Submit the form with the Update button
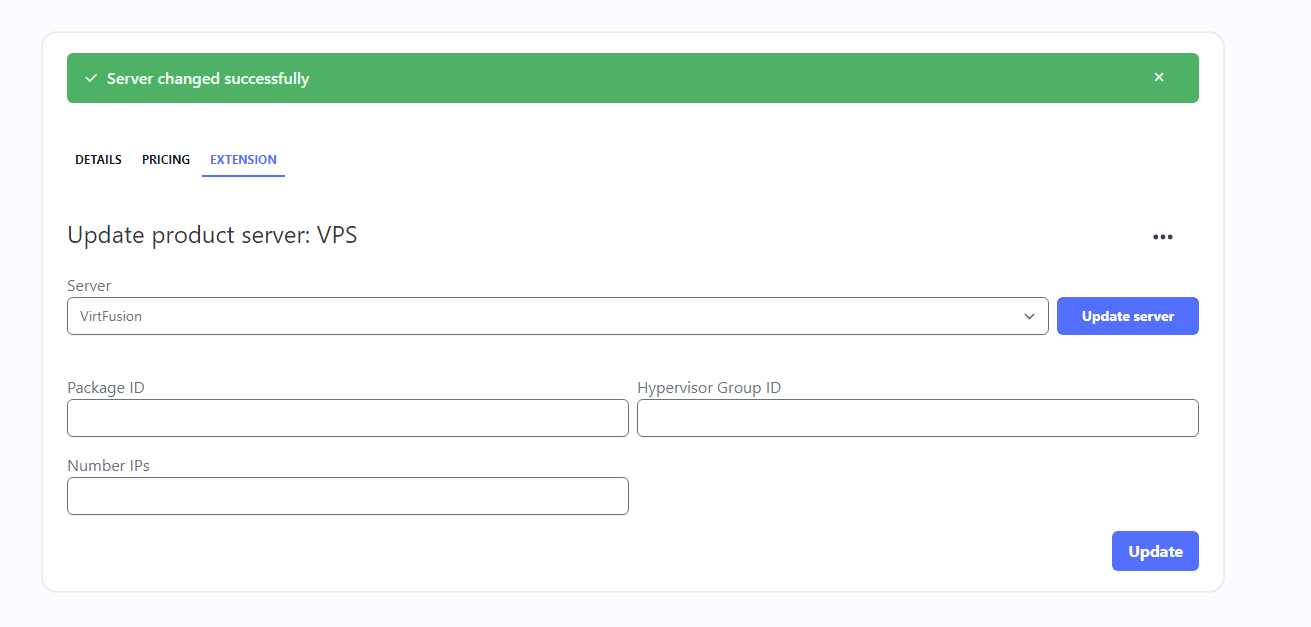Screen dimensions: 1311x627 click(1155, 551)
